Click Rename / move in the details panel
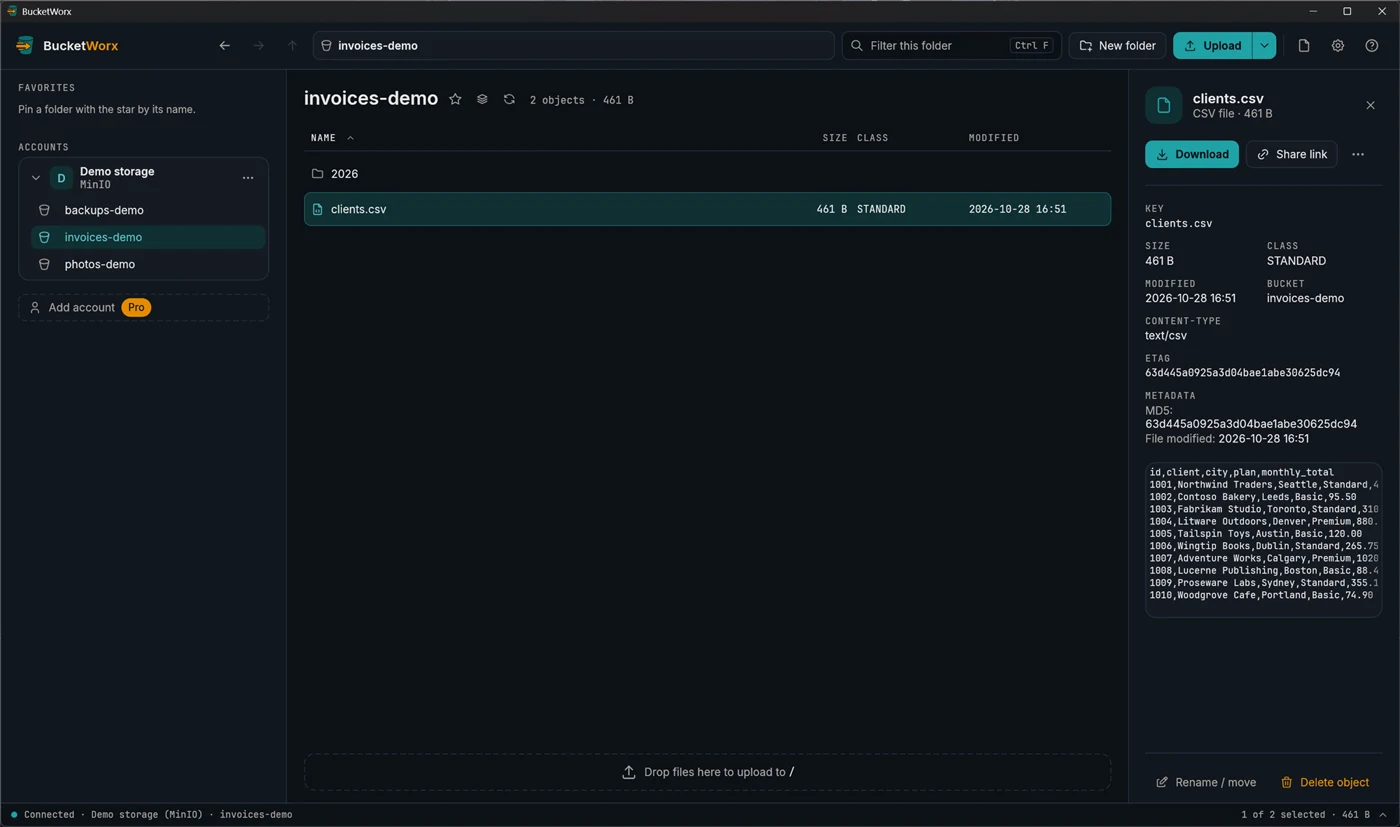Screen dimensions: 1400x827 click(x=1206, y=782)
